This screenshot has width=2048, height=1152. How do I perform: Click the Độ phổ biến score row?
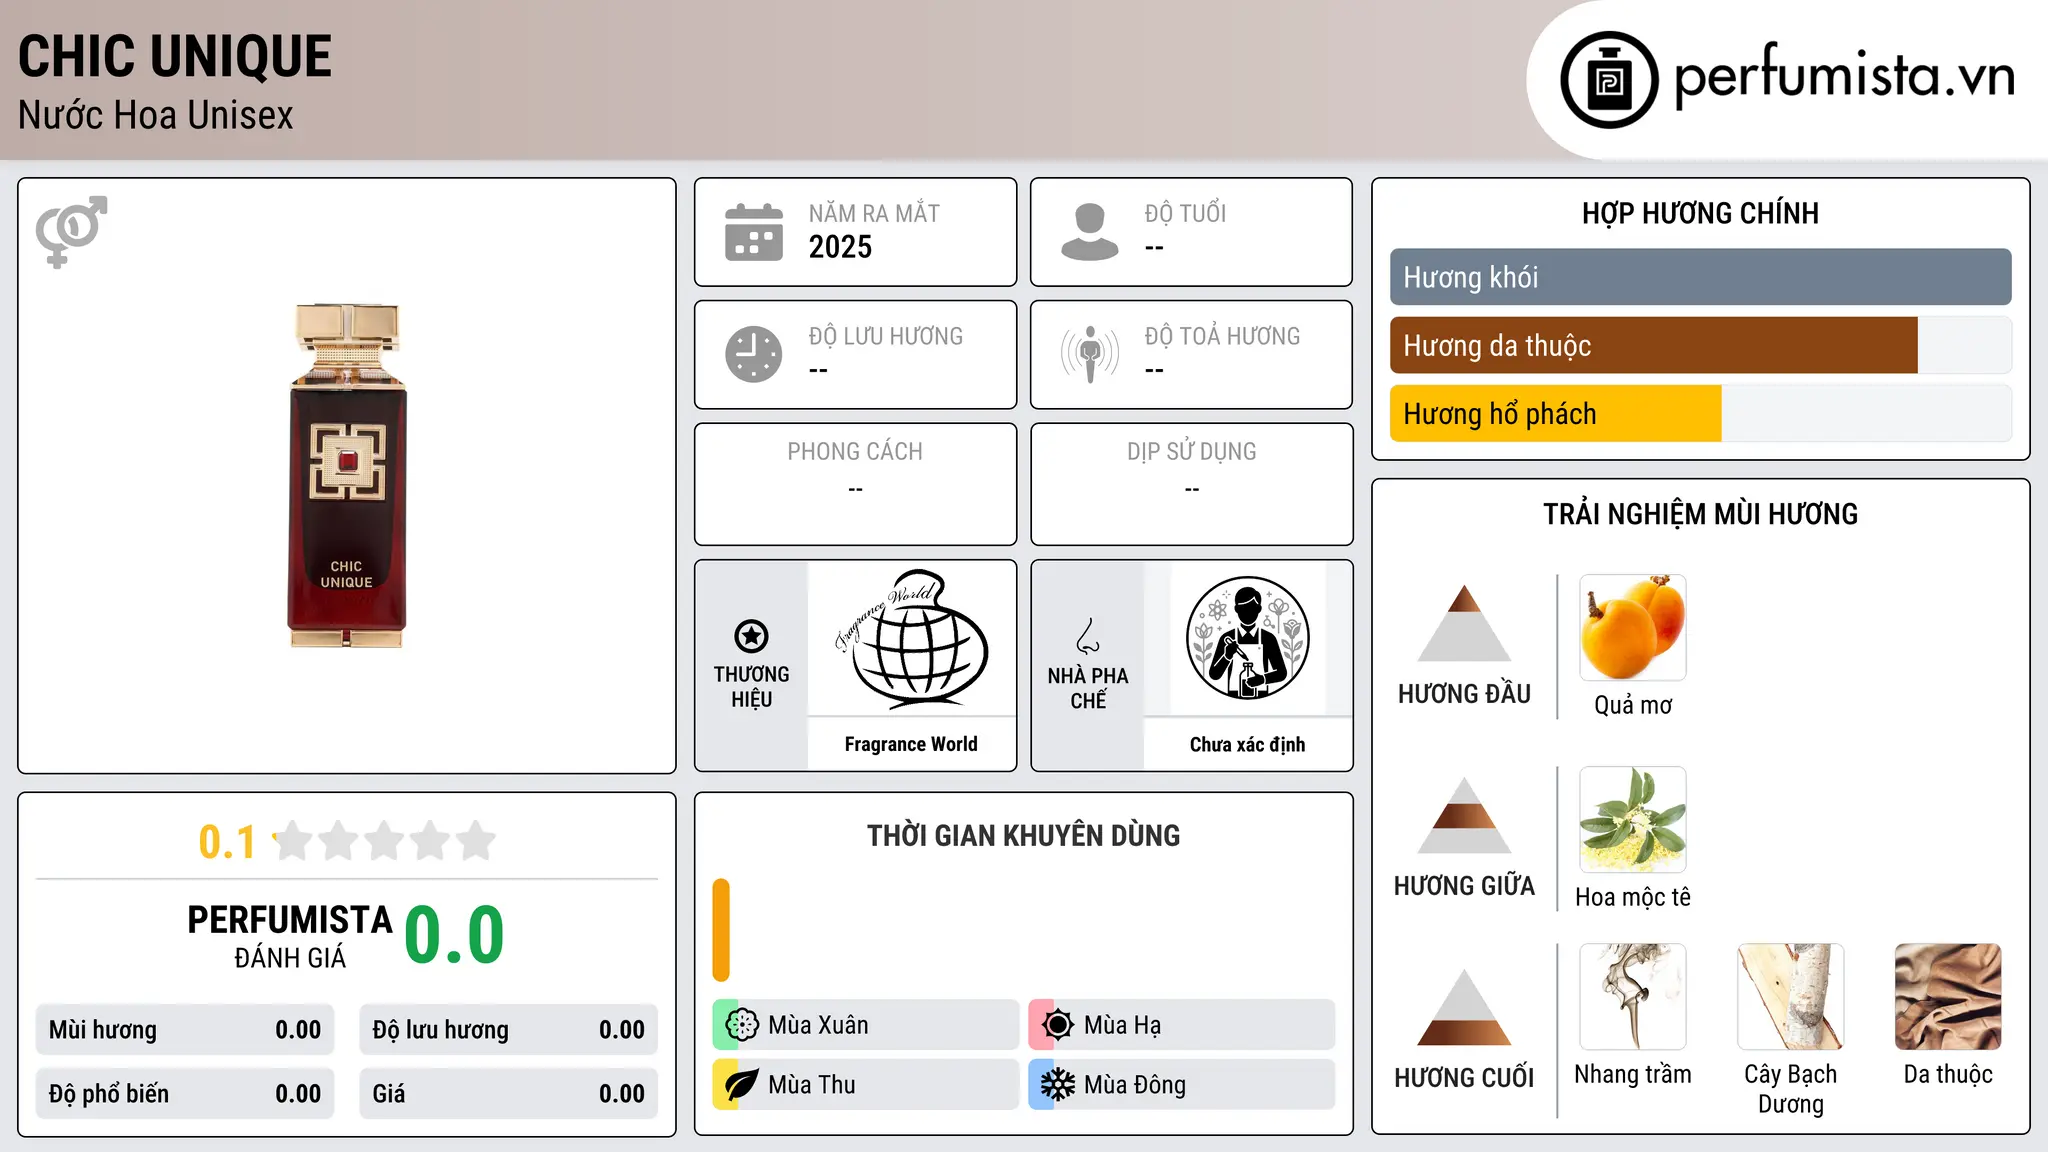[x=185, y=1094]
